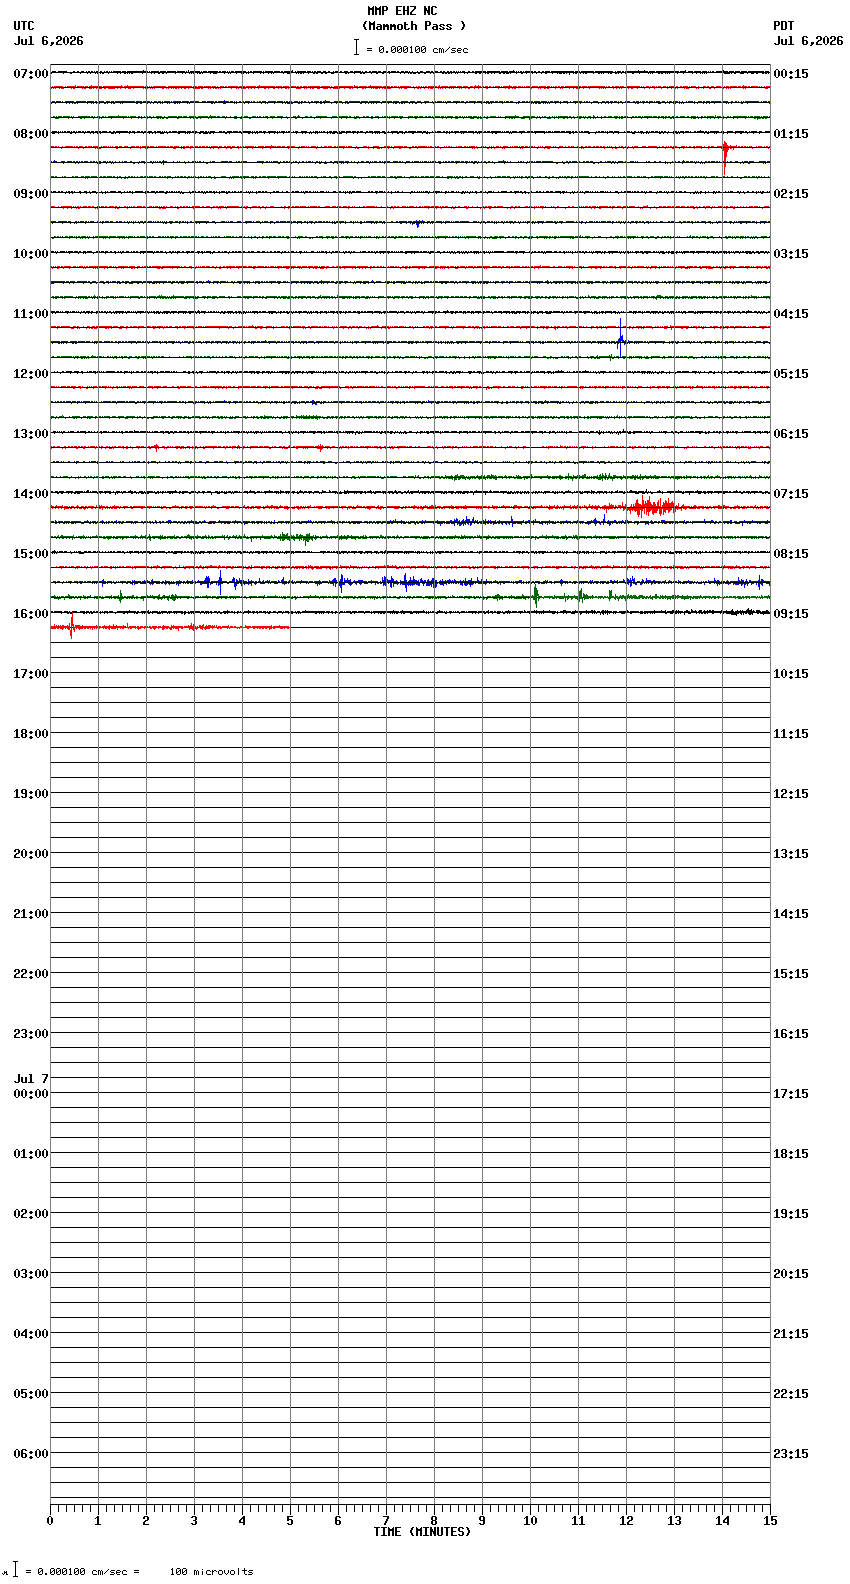The image size is (850, 1584).
Task: Click the 0 minute axis tick label
Action: 50,1521
